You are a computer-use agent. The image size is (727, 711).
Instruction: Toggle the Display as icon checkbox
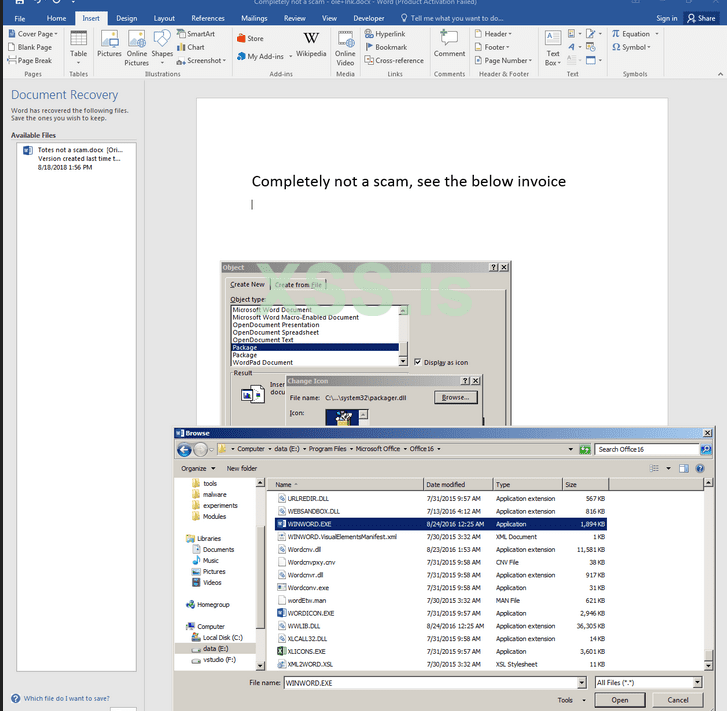point(418,362)
